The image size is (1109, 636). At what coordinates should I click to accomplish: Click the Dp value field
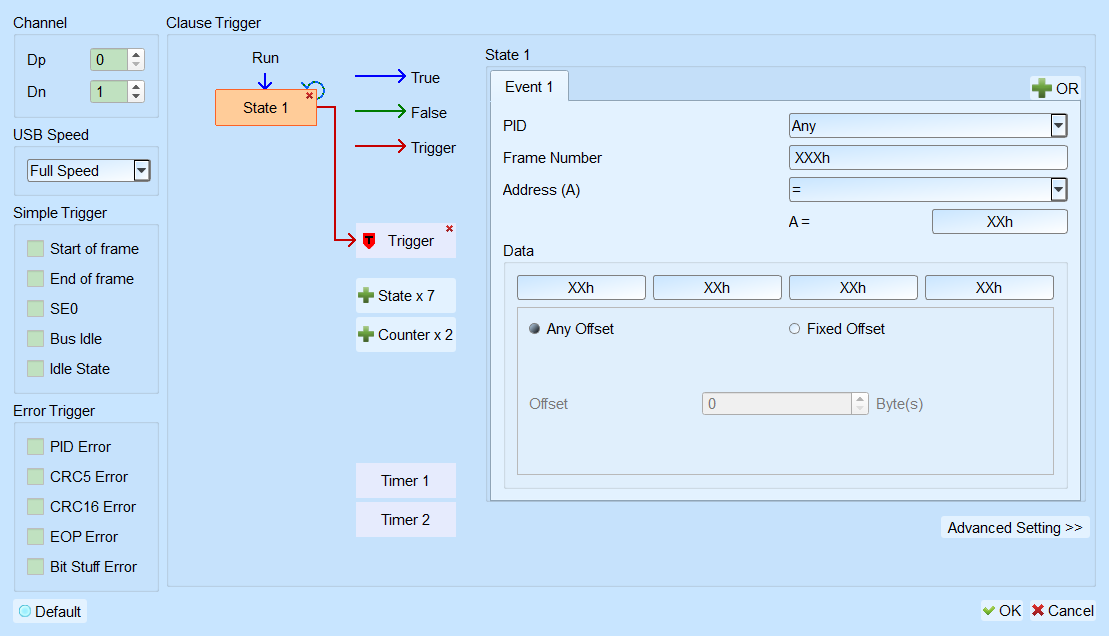point(109,59)
